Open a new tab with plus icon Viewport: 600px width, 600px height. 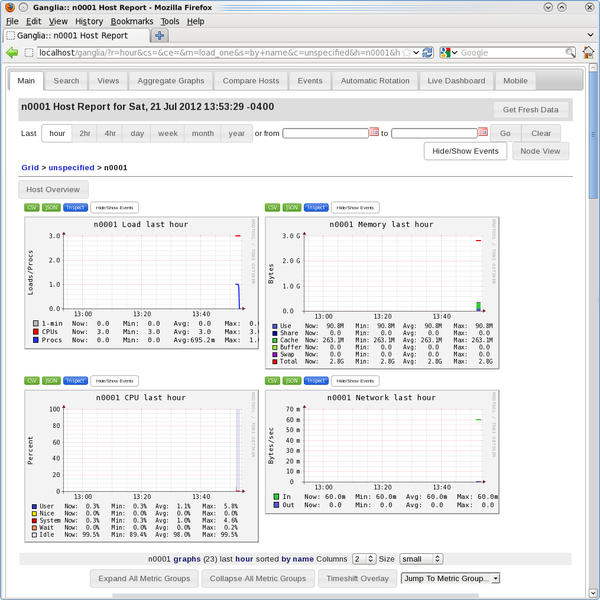[x=160, y=36]
